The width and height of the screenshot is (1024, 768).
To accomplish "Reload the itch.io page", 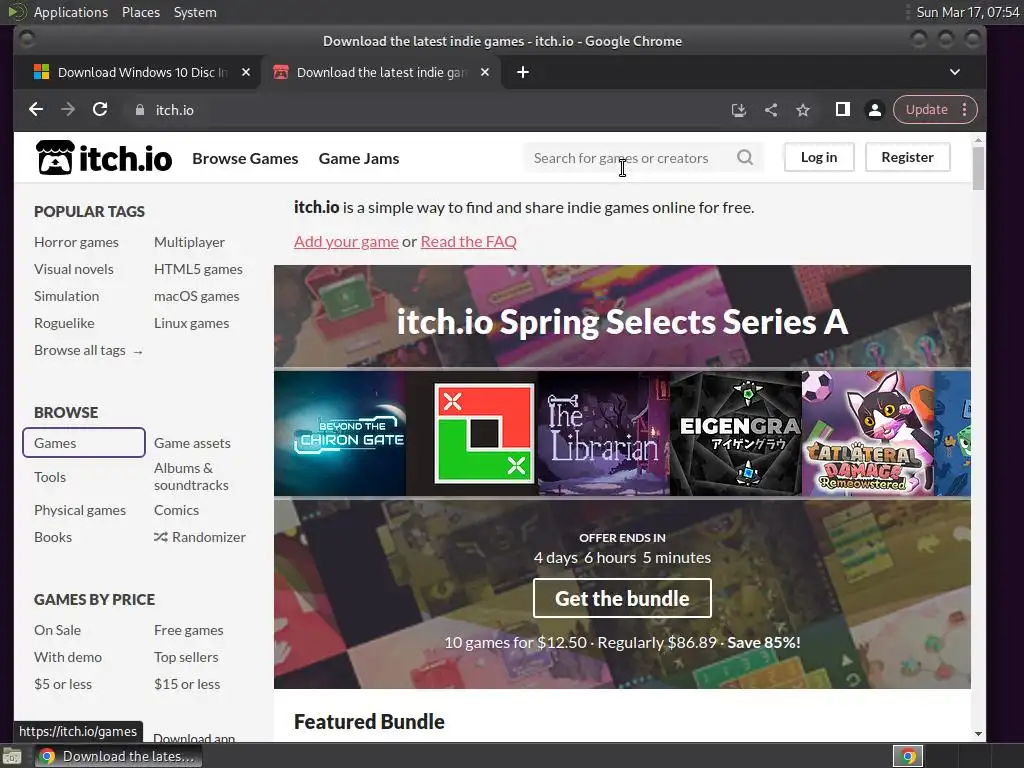I will pyautogui.click(x=100, y=110).
